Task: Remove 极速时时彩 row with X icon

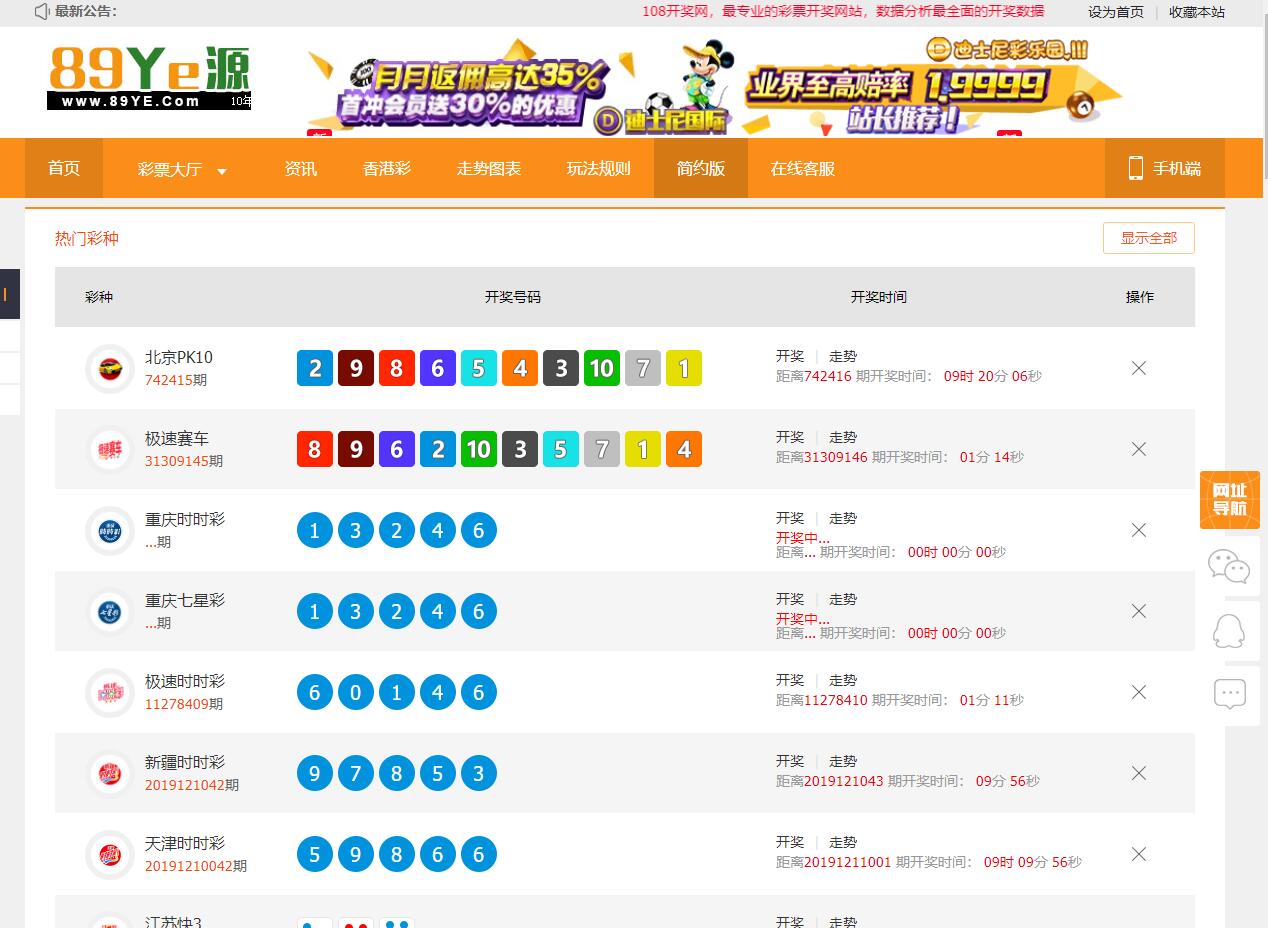Action: tap(1139, 692)
